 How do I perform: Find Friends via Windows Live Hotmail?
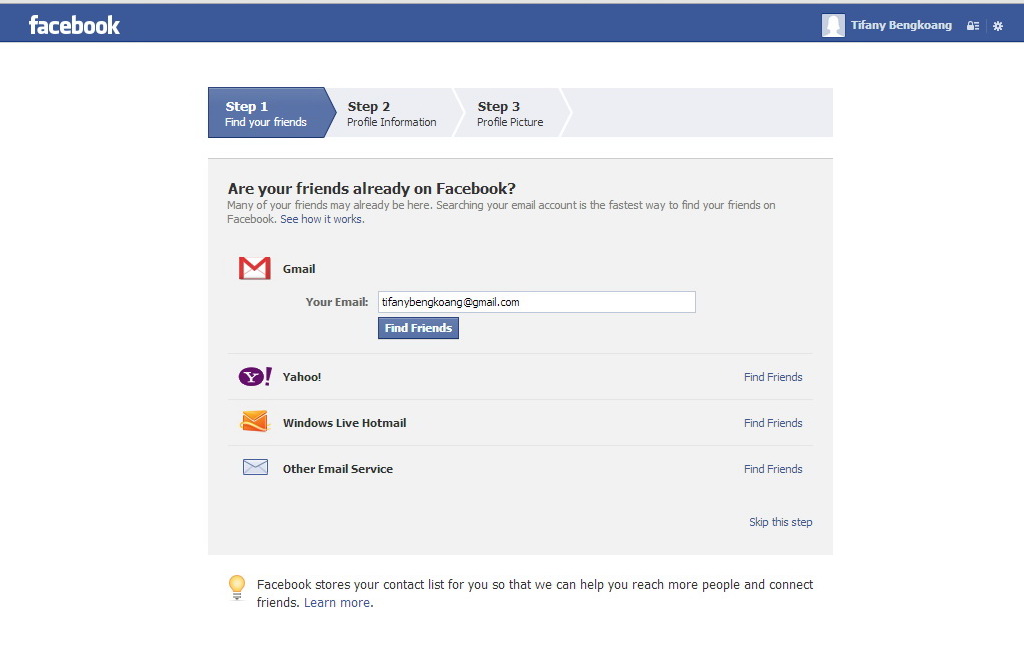click(773, 423)
